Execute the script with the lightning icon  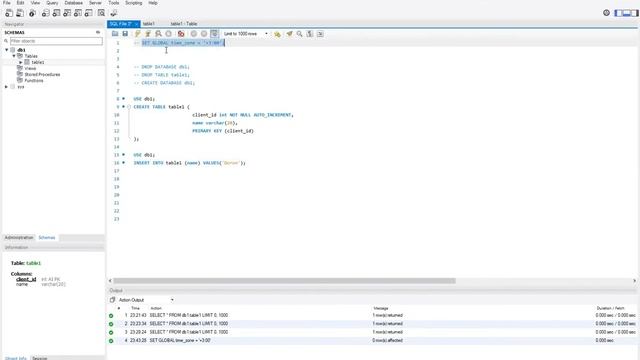click(138, 34)
